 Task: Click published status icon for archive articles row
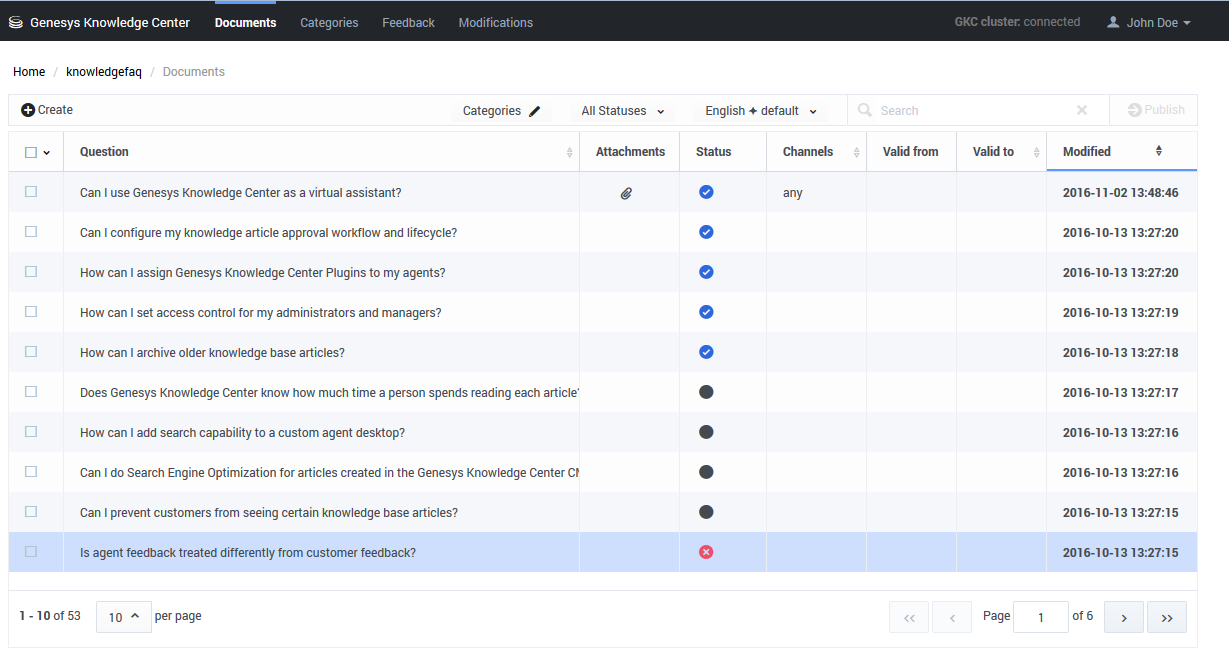coord(706,352)
